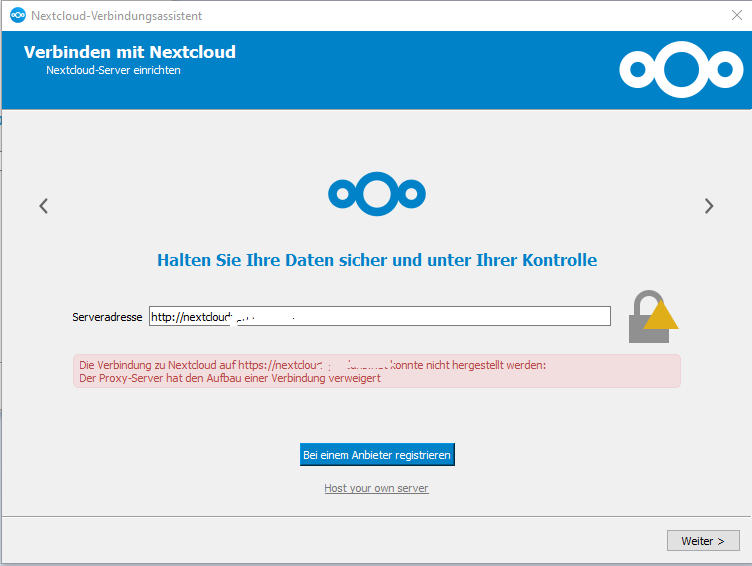Viewport: 752px width, 566px height.
Task: Click the blue Nextcloud logo above the slogan
Action: click(x=376, y=194)
